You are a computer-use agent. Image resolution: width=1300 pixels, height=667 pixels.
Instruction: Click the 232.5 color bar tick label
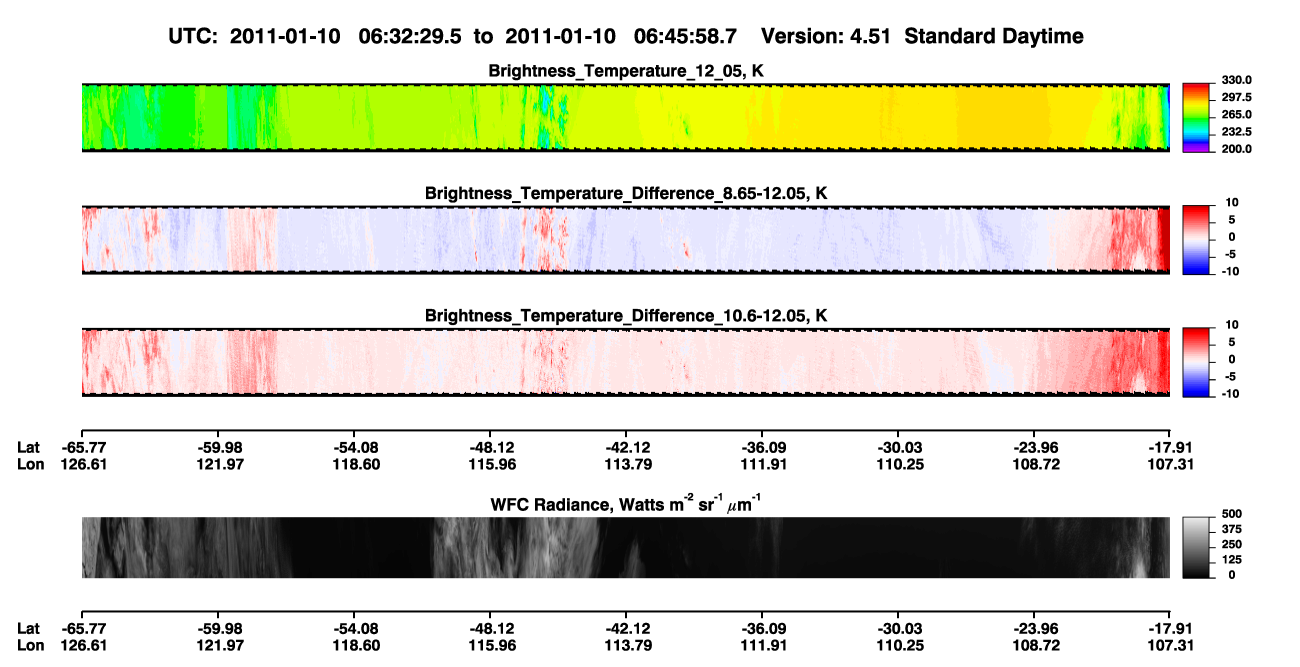[x=1238, y=131]
